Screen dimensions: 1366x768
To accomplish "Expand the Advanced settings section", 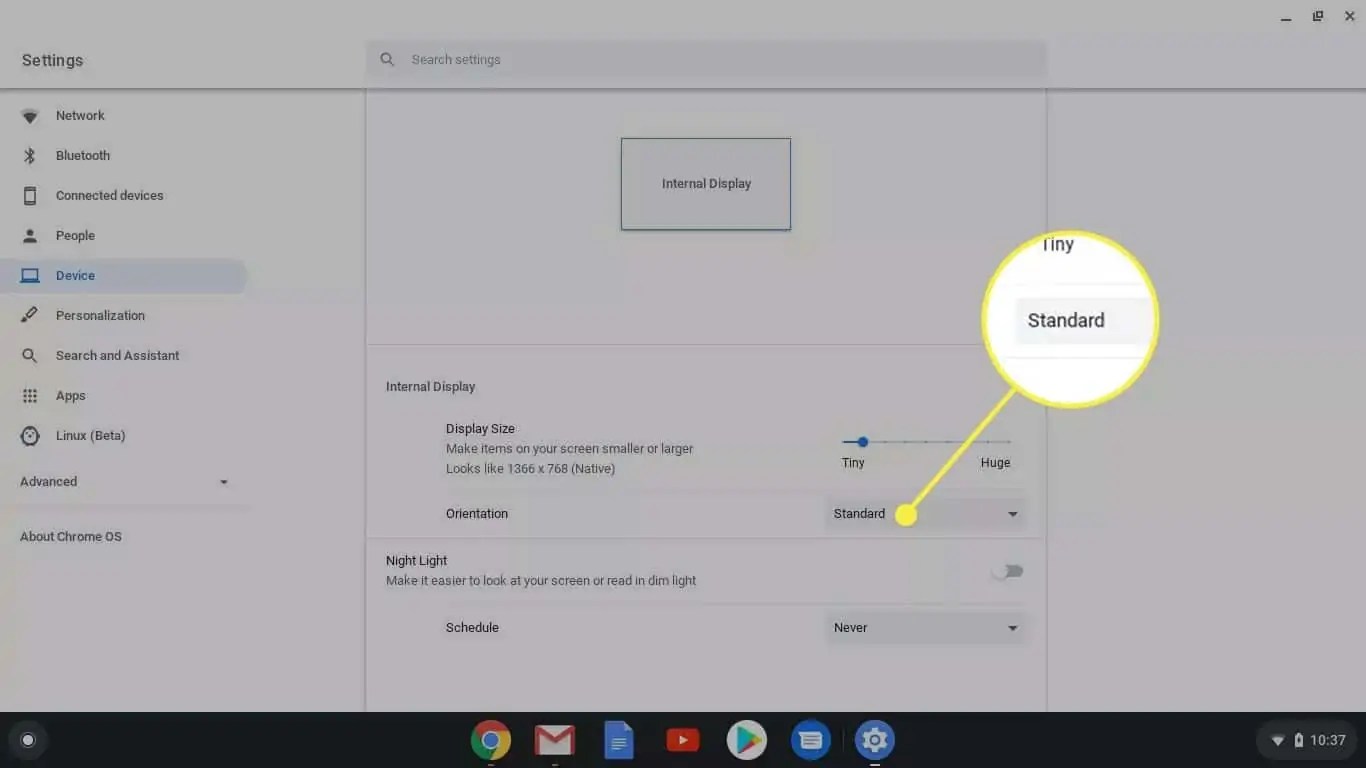I will coord(48,481).
